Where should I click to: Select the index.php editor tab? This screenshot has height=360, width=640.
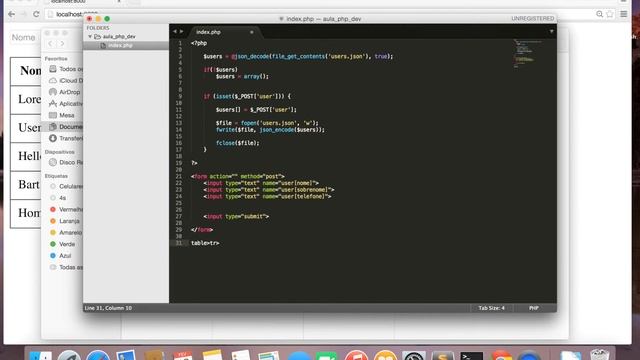208,32
